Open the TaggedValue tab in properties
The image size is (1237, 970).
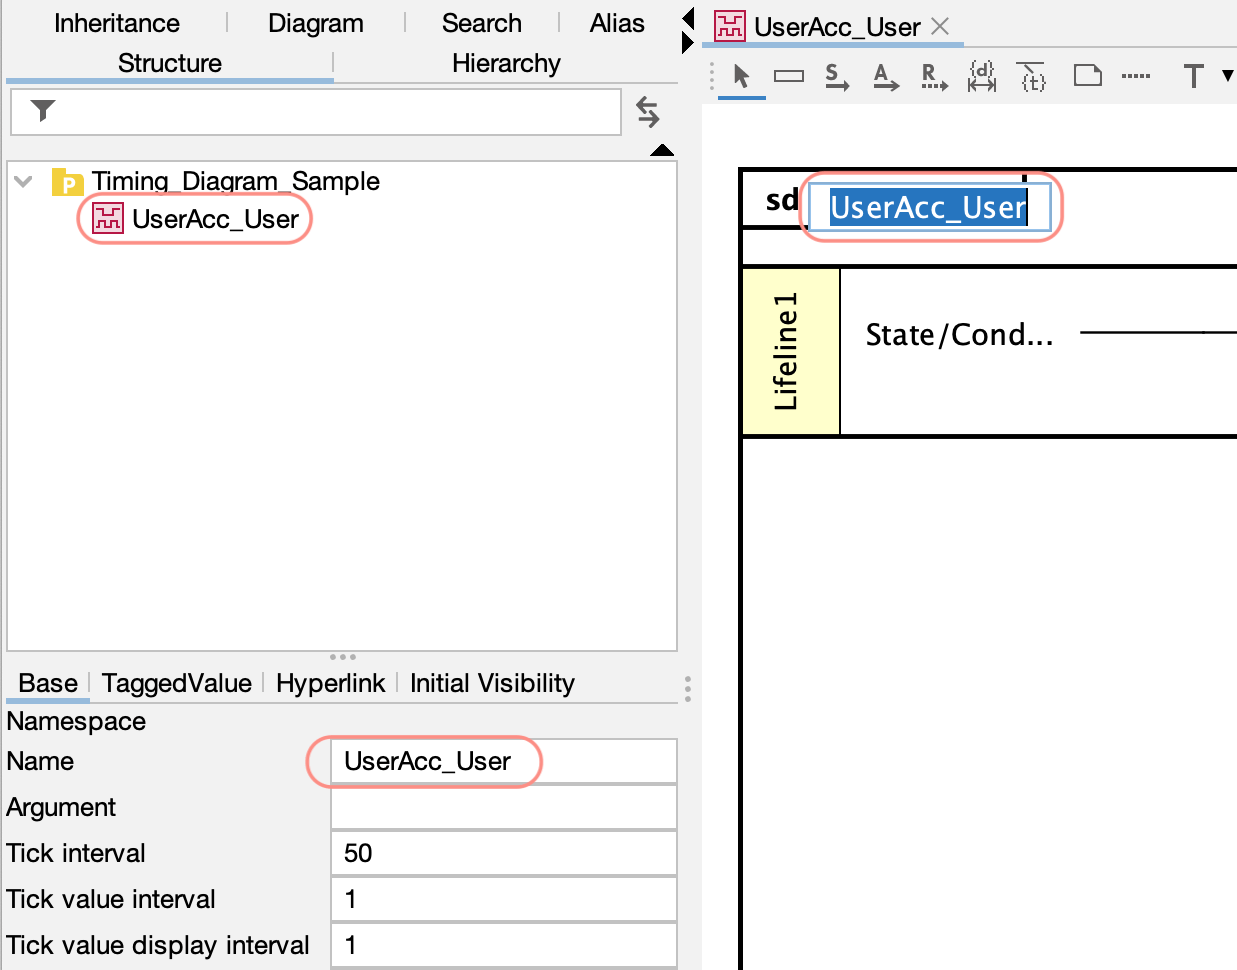pos(176,683)
